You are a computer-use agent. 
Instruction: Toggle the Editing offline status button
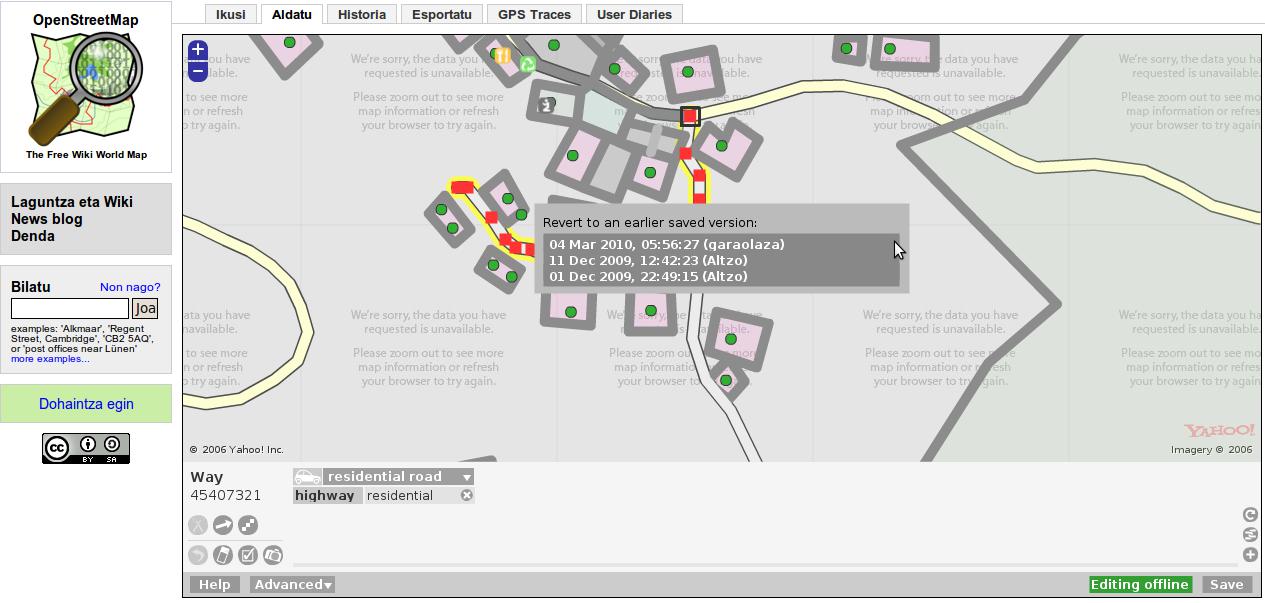(x=1139, y=585)
